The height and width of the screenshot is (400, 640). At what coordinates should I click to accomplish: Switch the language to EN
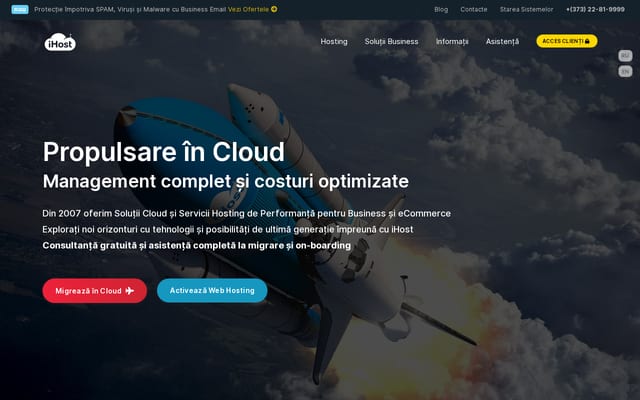pyautogui.click(x=625, y=71)
